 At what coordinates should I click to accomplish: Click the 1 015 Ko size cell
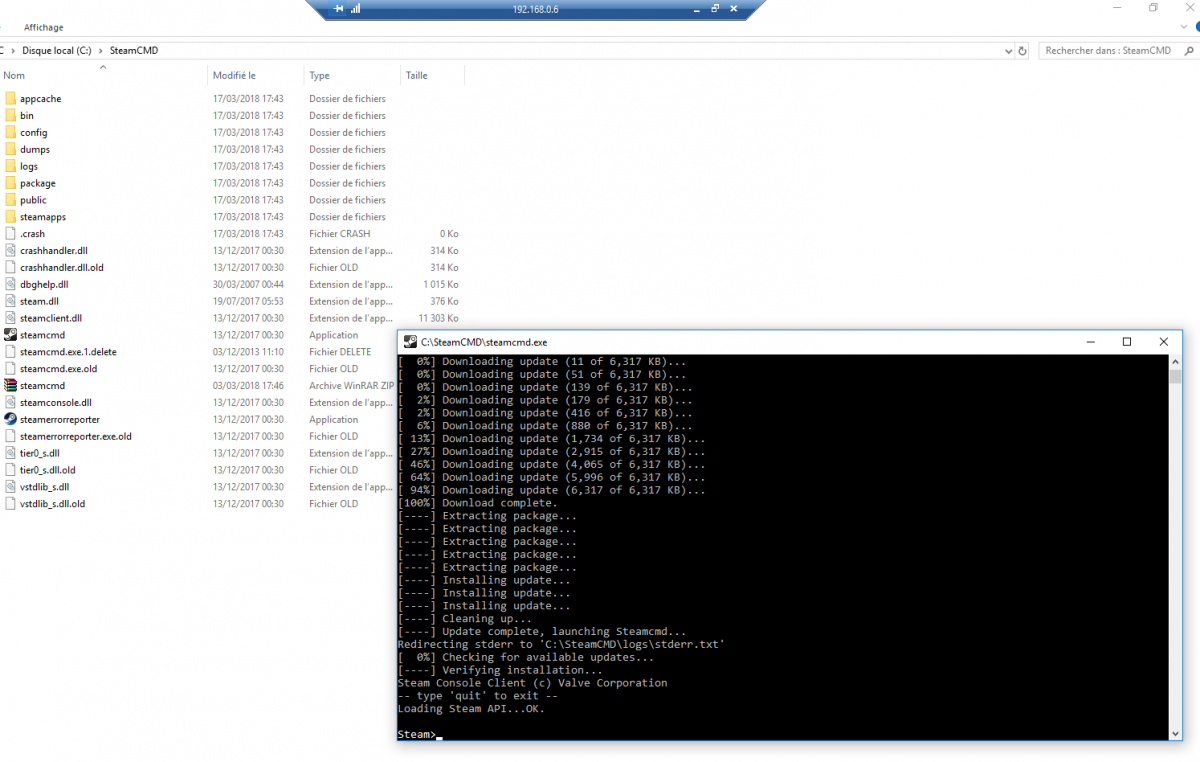[x=440, y=285]
